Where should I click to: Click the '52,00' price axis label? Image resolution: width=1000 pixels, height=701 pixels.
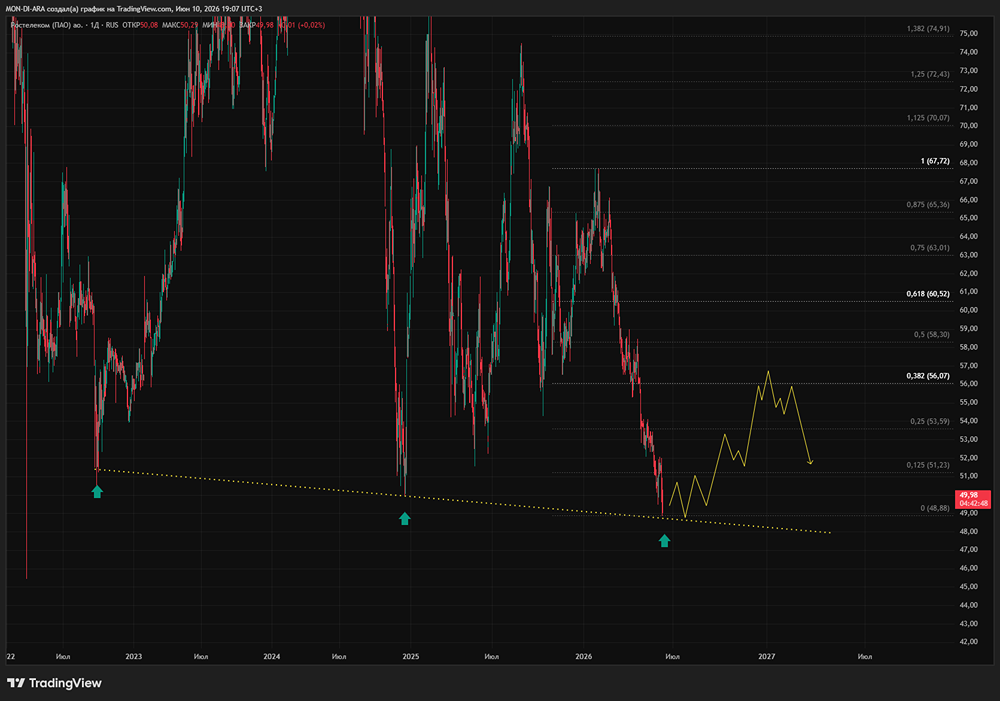(968, 457)
